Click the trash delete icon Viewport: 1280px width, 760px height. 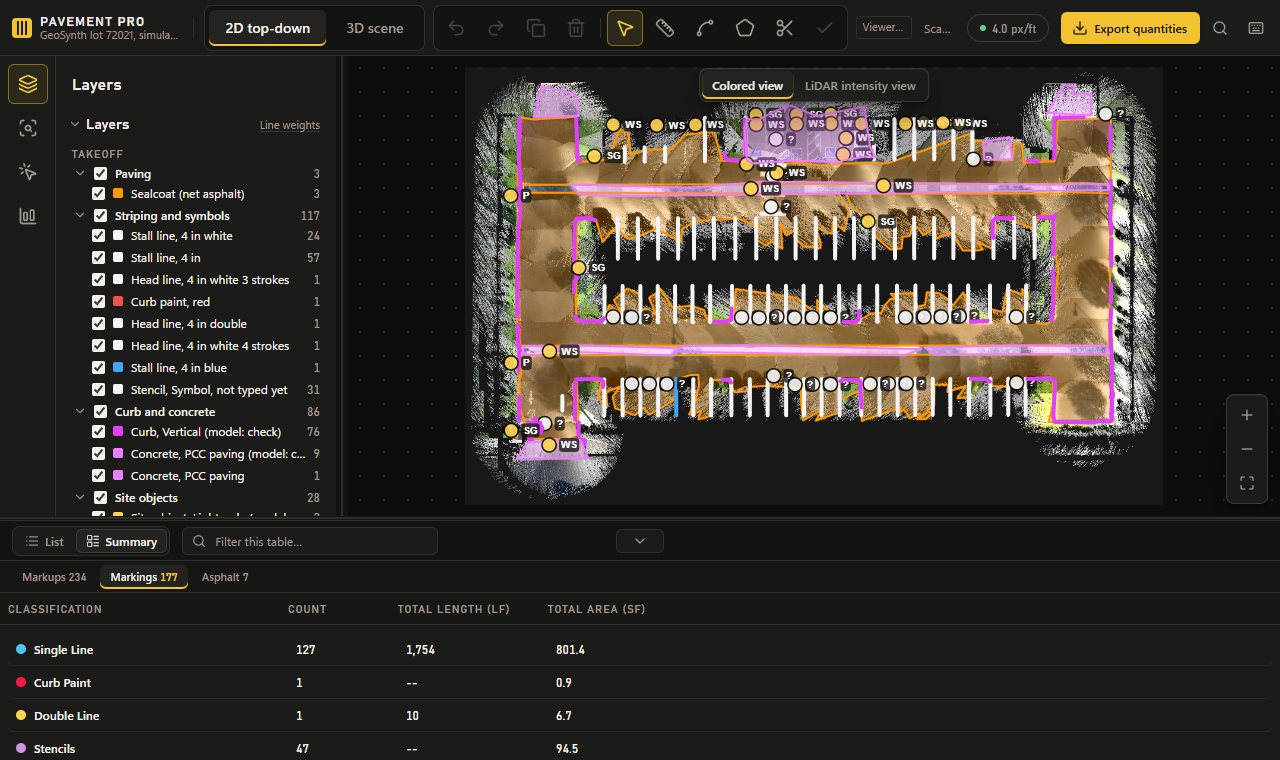576,28
